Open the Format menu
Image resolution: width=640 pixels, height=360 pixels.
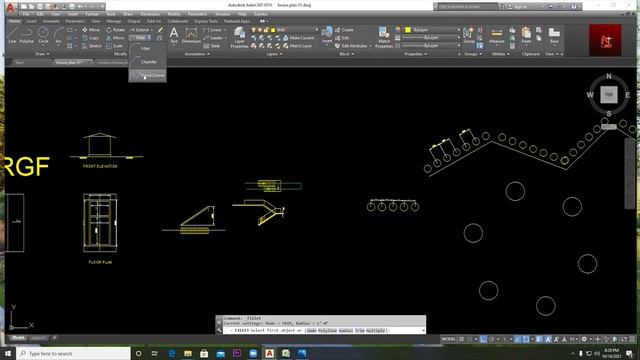[91, 14]
